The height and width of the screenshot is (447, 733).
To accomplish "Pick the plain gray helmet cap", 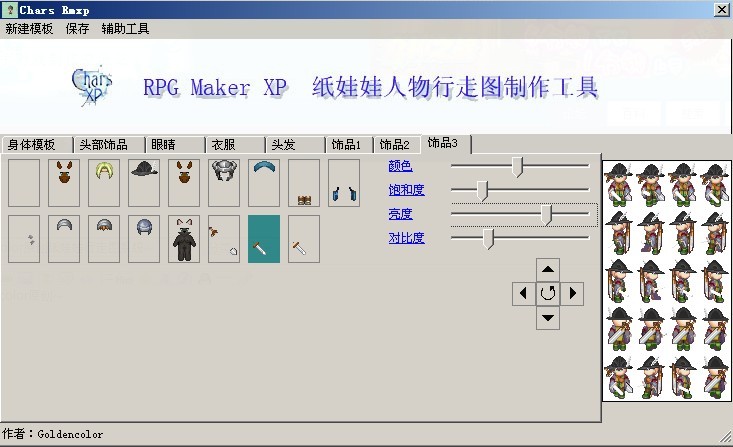I will (x=64, y=239).
